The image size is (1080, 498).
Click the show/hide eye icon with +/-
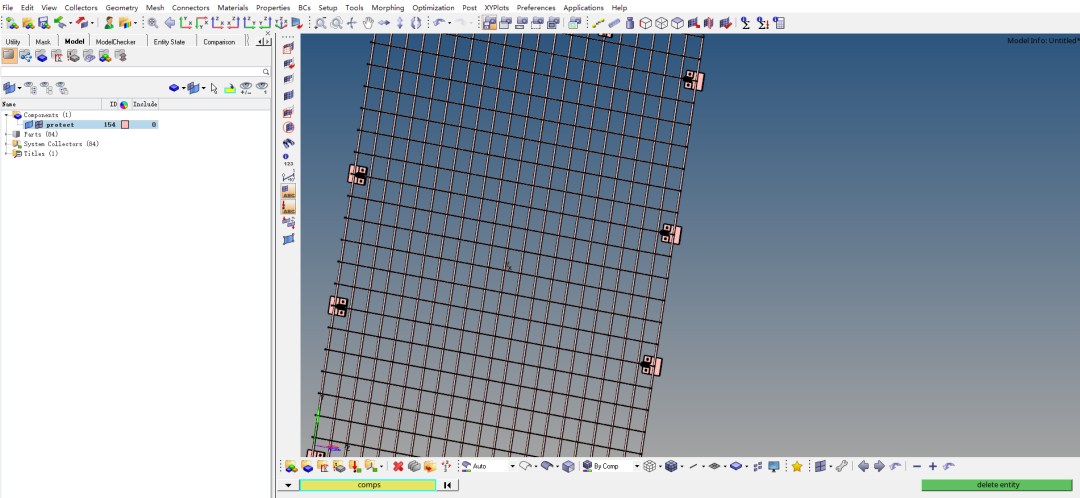[246, 88]
